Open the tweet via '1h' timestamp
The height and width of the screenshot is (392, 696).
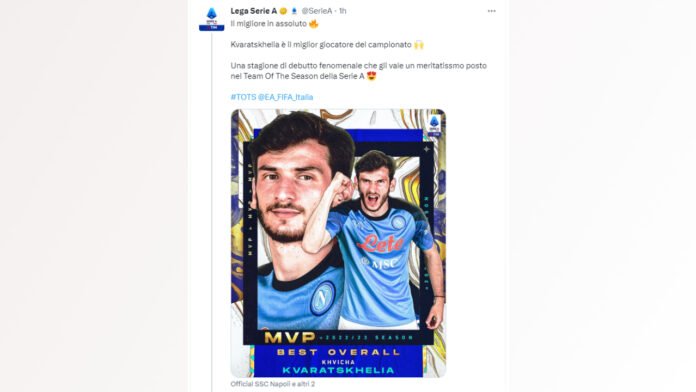click(x=343, y=11)
